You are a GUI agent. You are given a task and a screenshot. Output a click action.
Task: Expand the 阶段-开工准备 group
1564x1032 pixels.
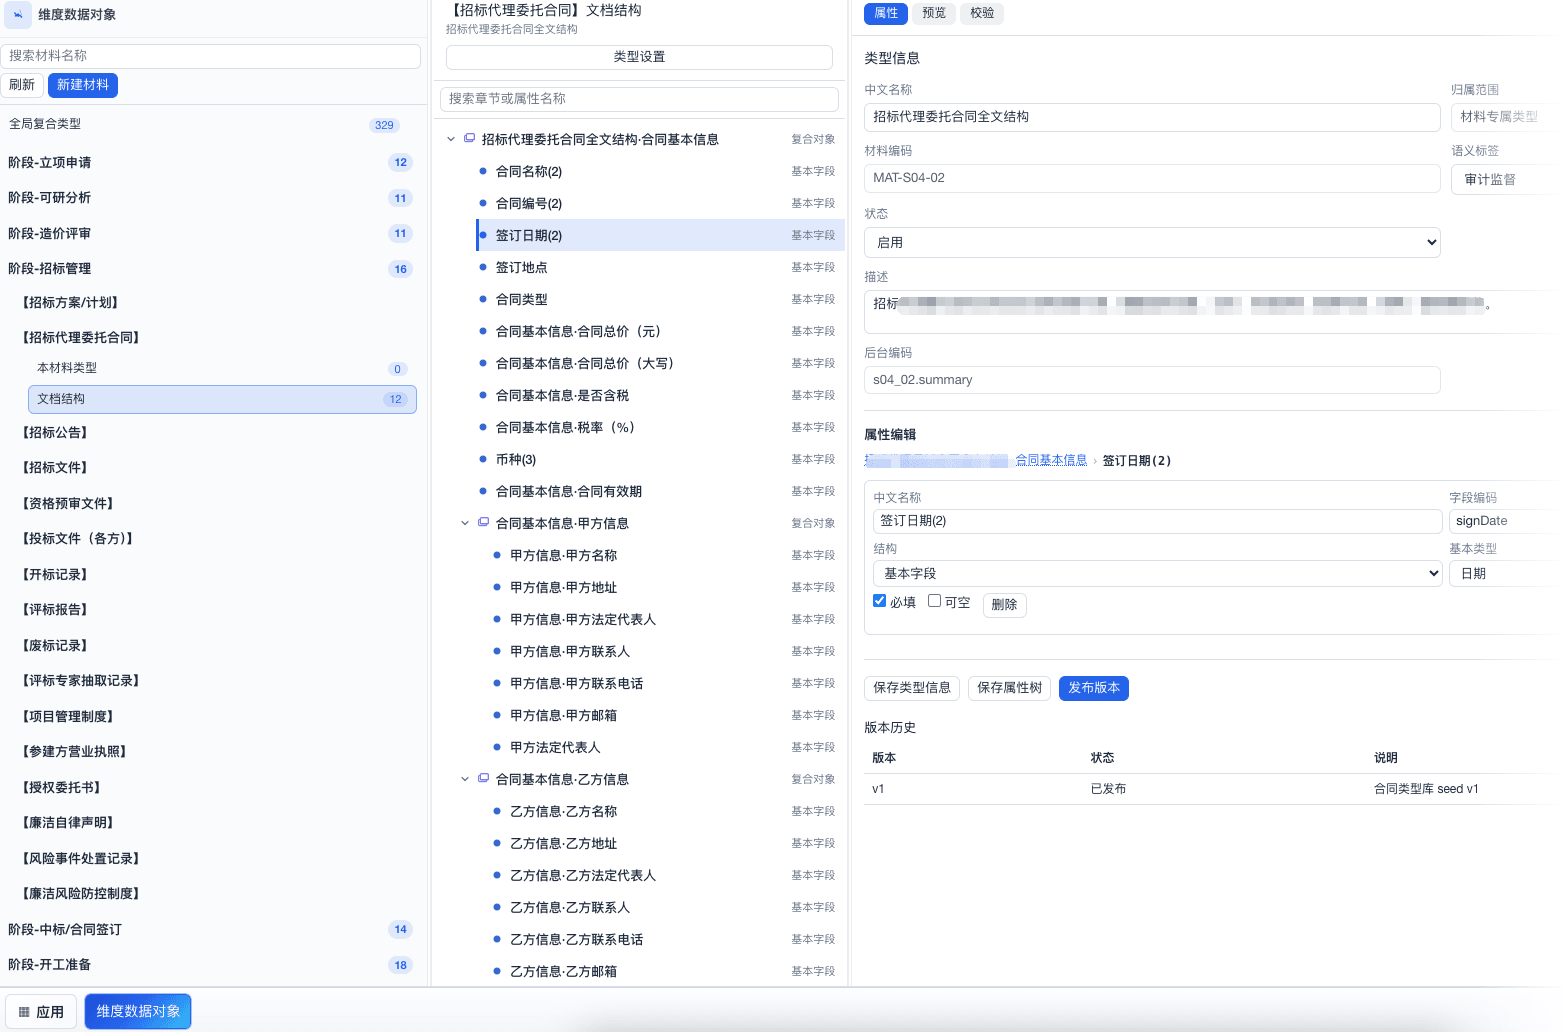point(210,965)
